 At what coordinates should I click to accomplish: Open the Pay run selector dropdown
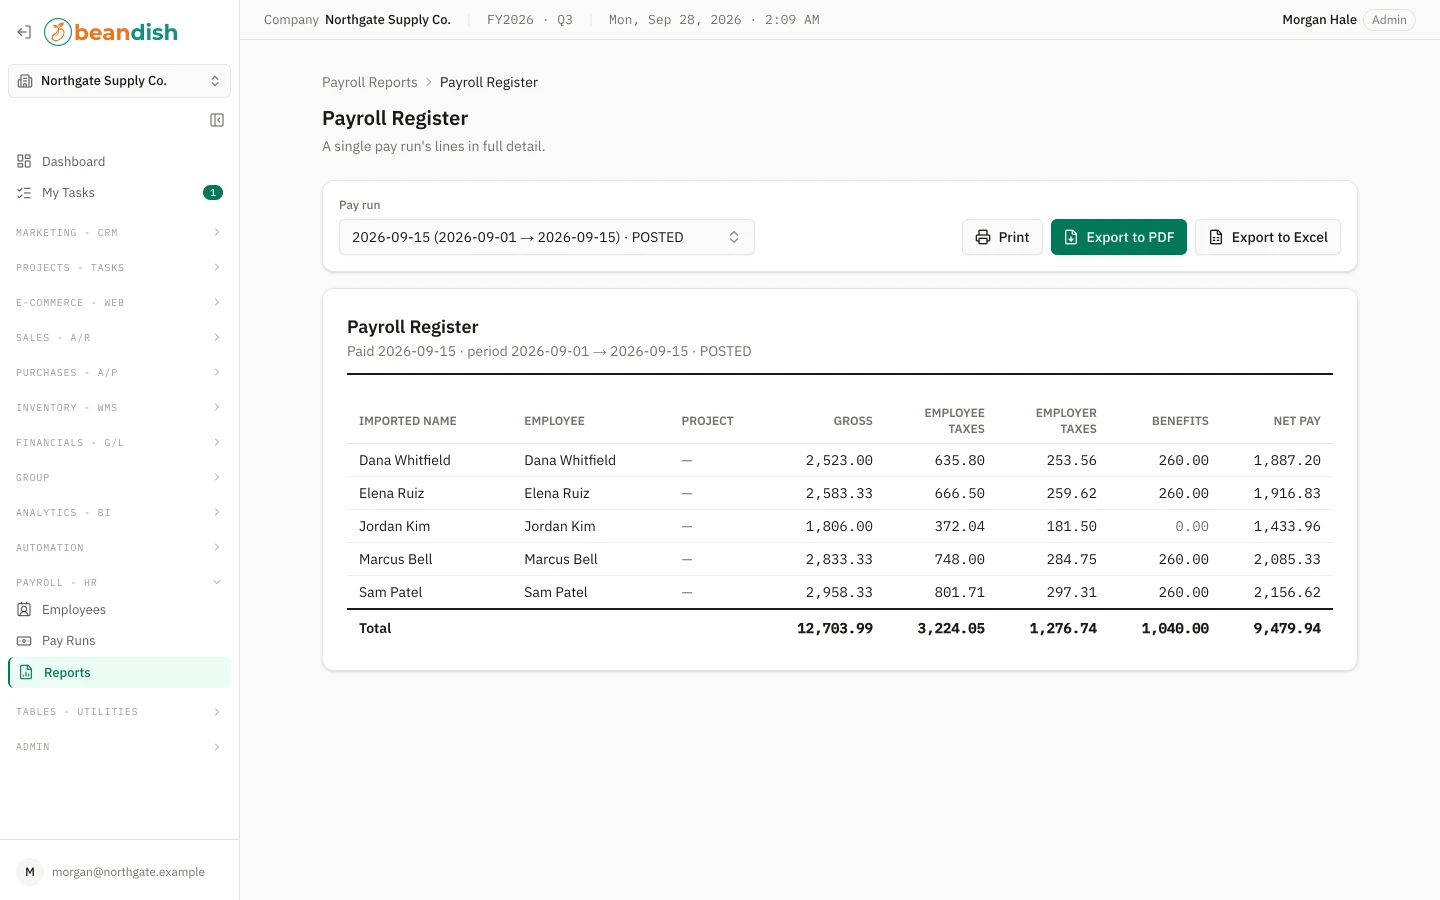tap(547, 237)
